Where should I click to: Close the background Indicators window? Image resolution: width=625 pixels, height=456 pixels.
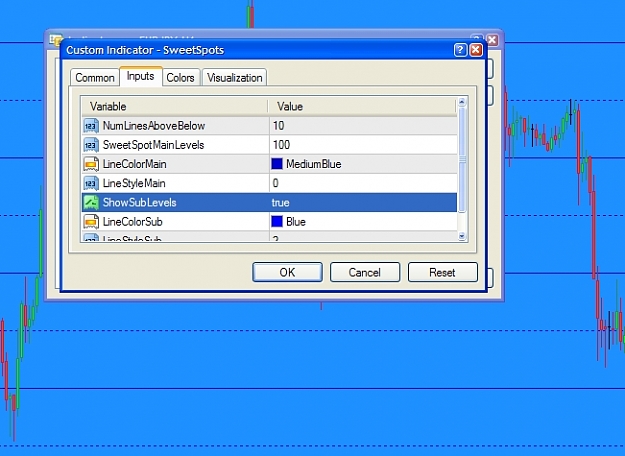point(493,40)
